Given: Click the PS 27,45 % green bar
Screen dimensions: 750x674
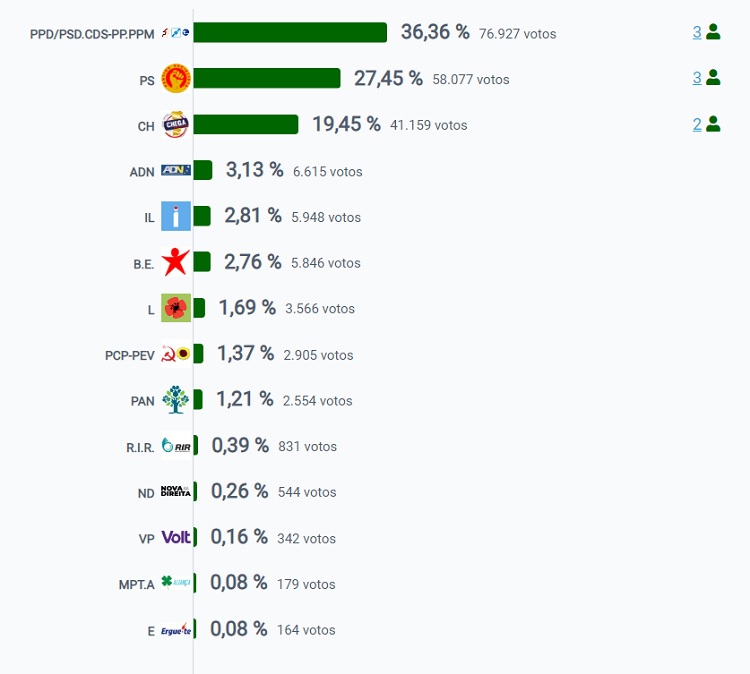Looking at the screenshot, I should tap(267, 79).
